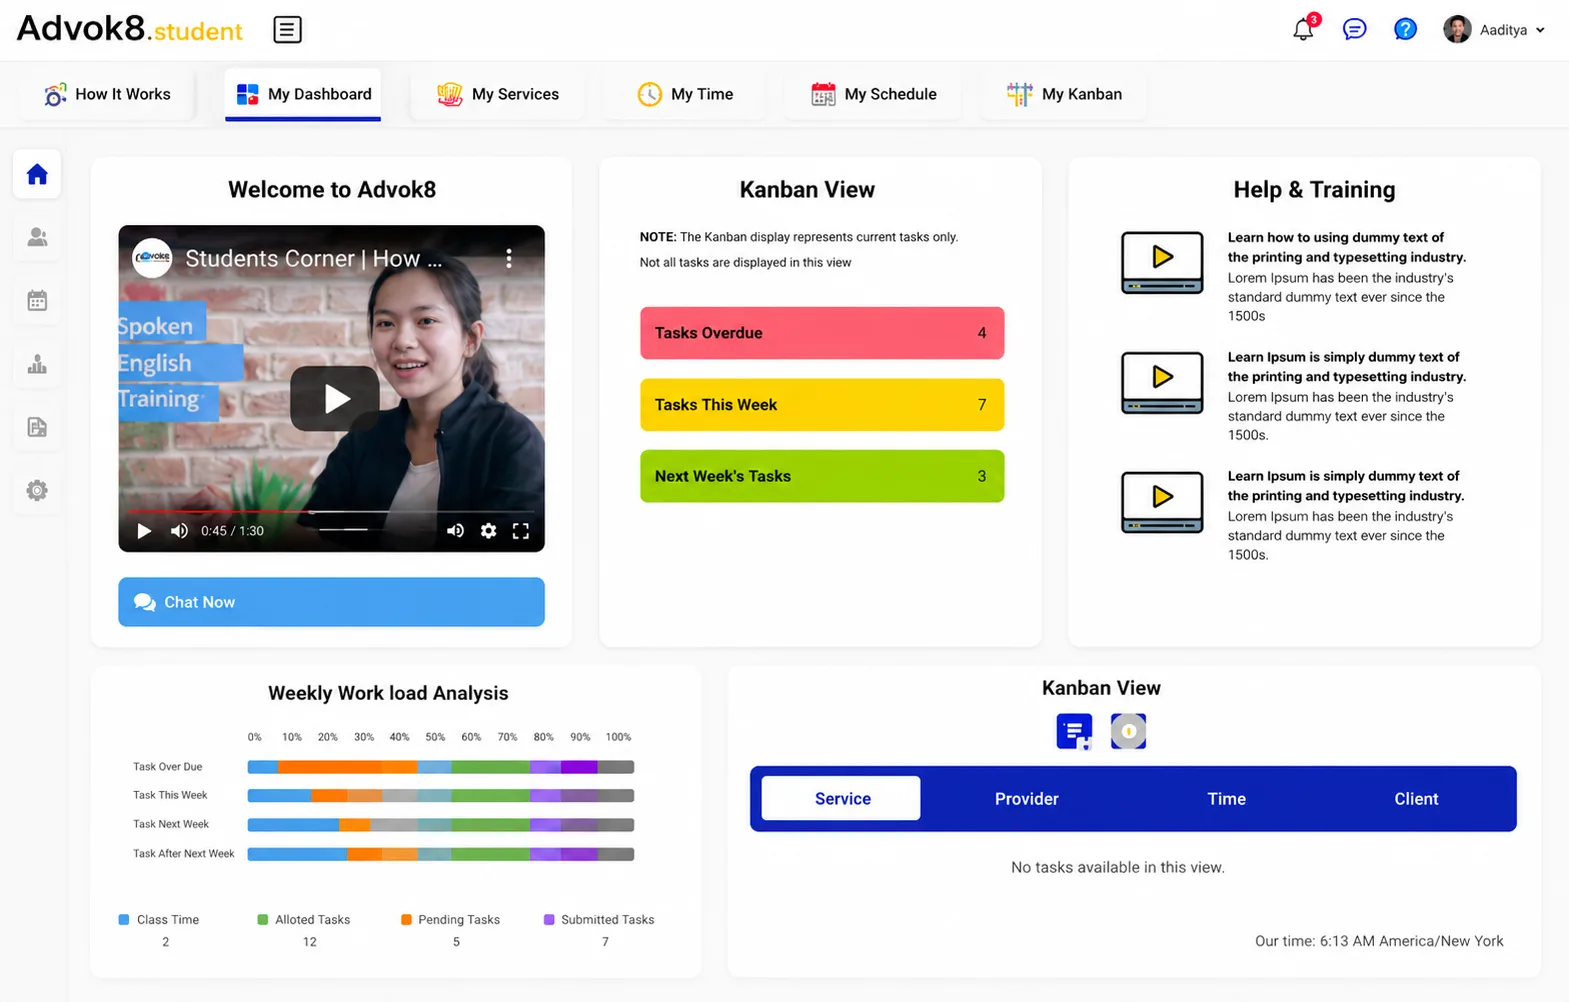Open video settings gear icon
Screen dimensions: 1569x1002
pyautogui.click(x=488, y=531)
